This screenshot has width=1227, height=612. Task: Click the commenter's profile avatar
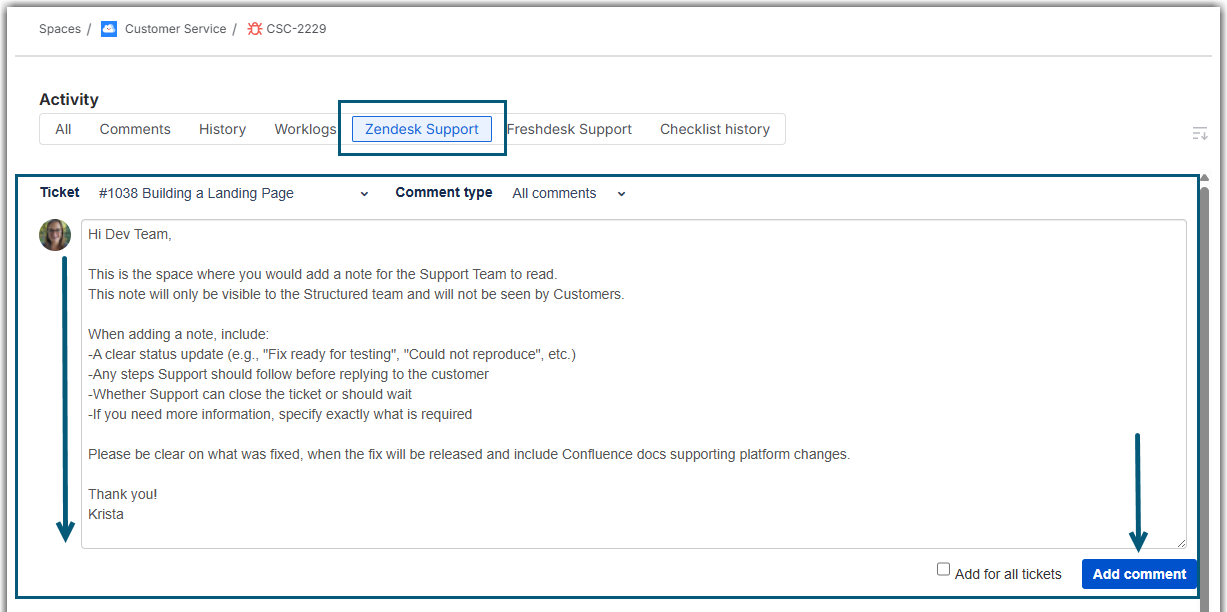[x=55, y=235]
